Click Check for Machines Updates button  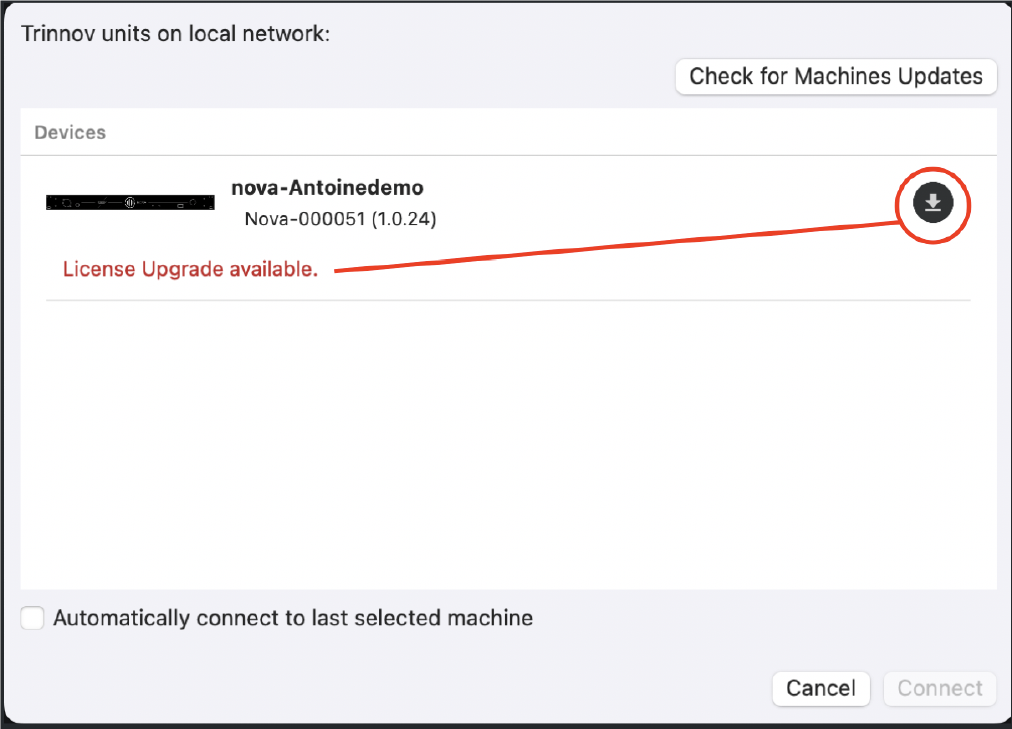click(836, 76)
